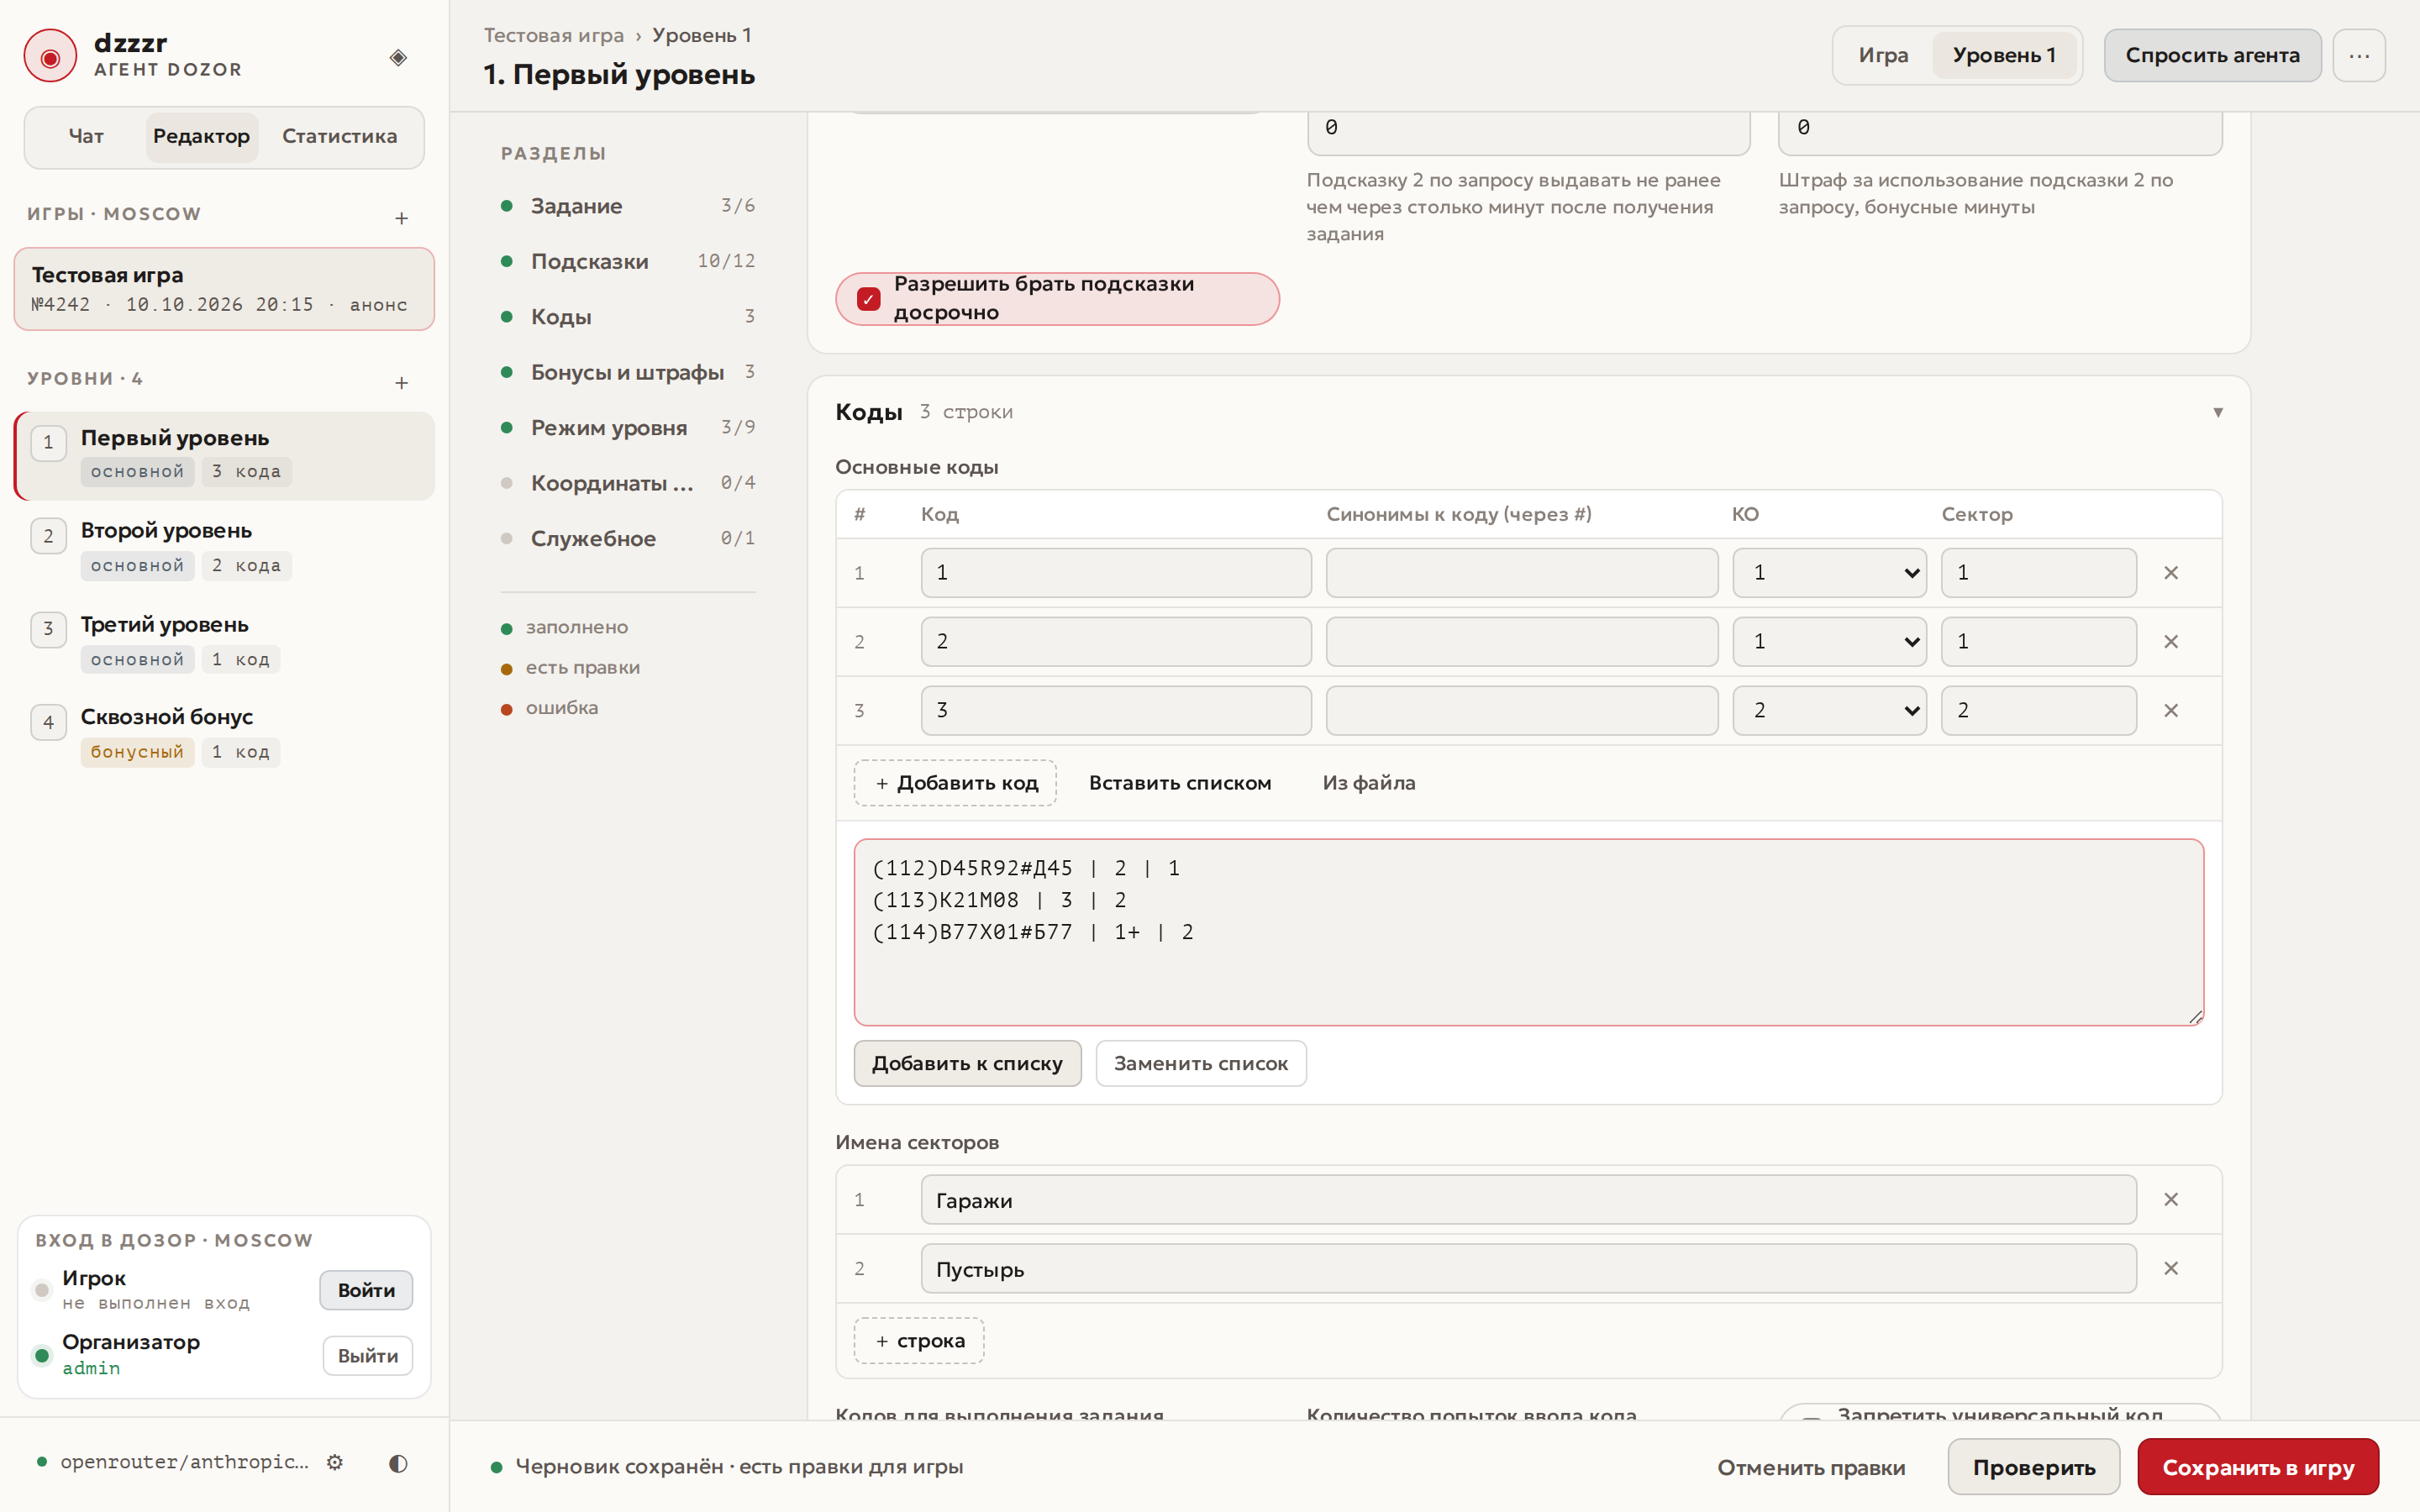Enable Разрешить брать подсказки досрочно checkbox

point(868,299)
